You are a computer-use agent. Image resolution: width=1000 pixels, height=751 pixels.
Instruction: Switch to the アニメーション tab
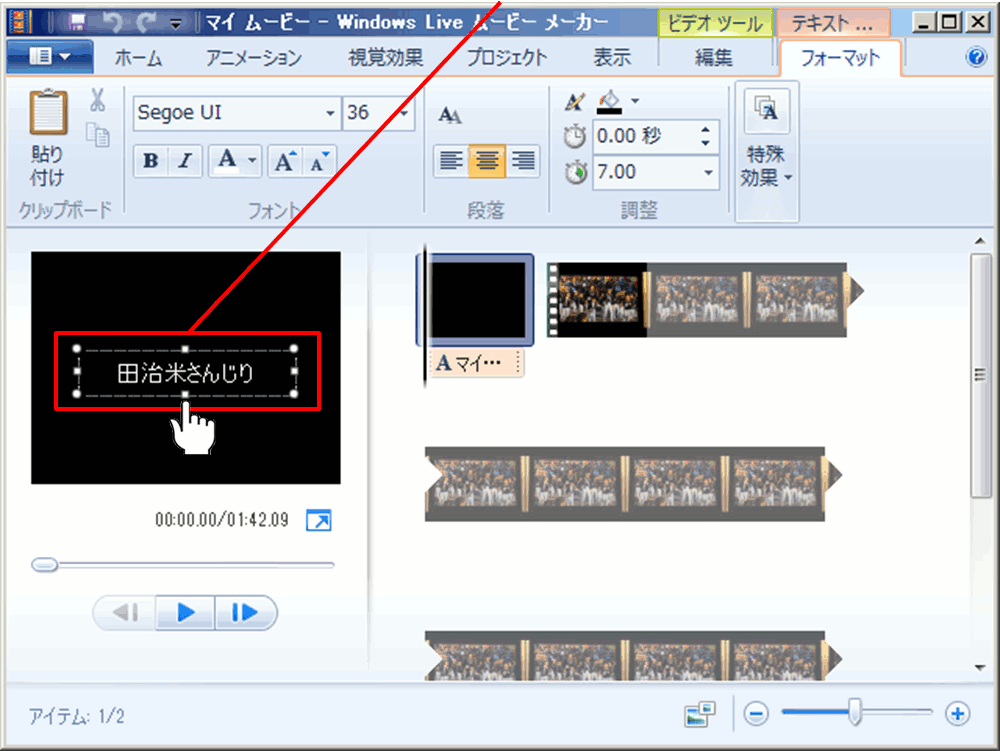(x=253, y=58)
